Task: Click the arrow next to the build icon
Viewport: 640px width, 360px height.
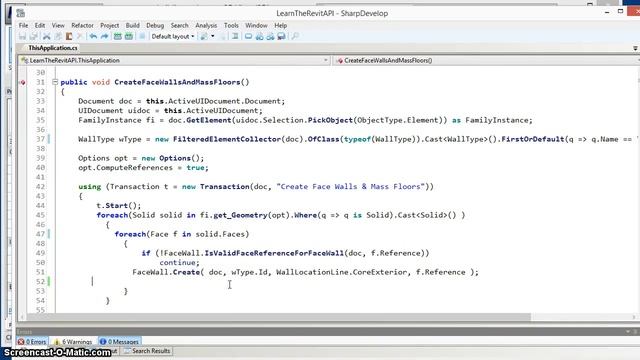Action: point(213,36)
